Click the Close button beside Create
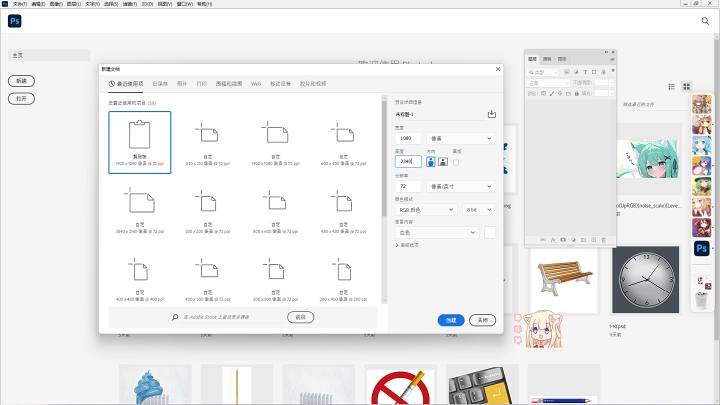Viewport: 720px width, 405px height. pyautogui.click(x=483, y=320)
